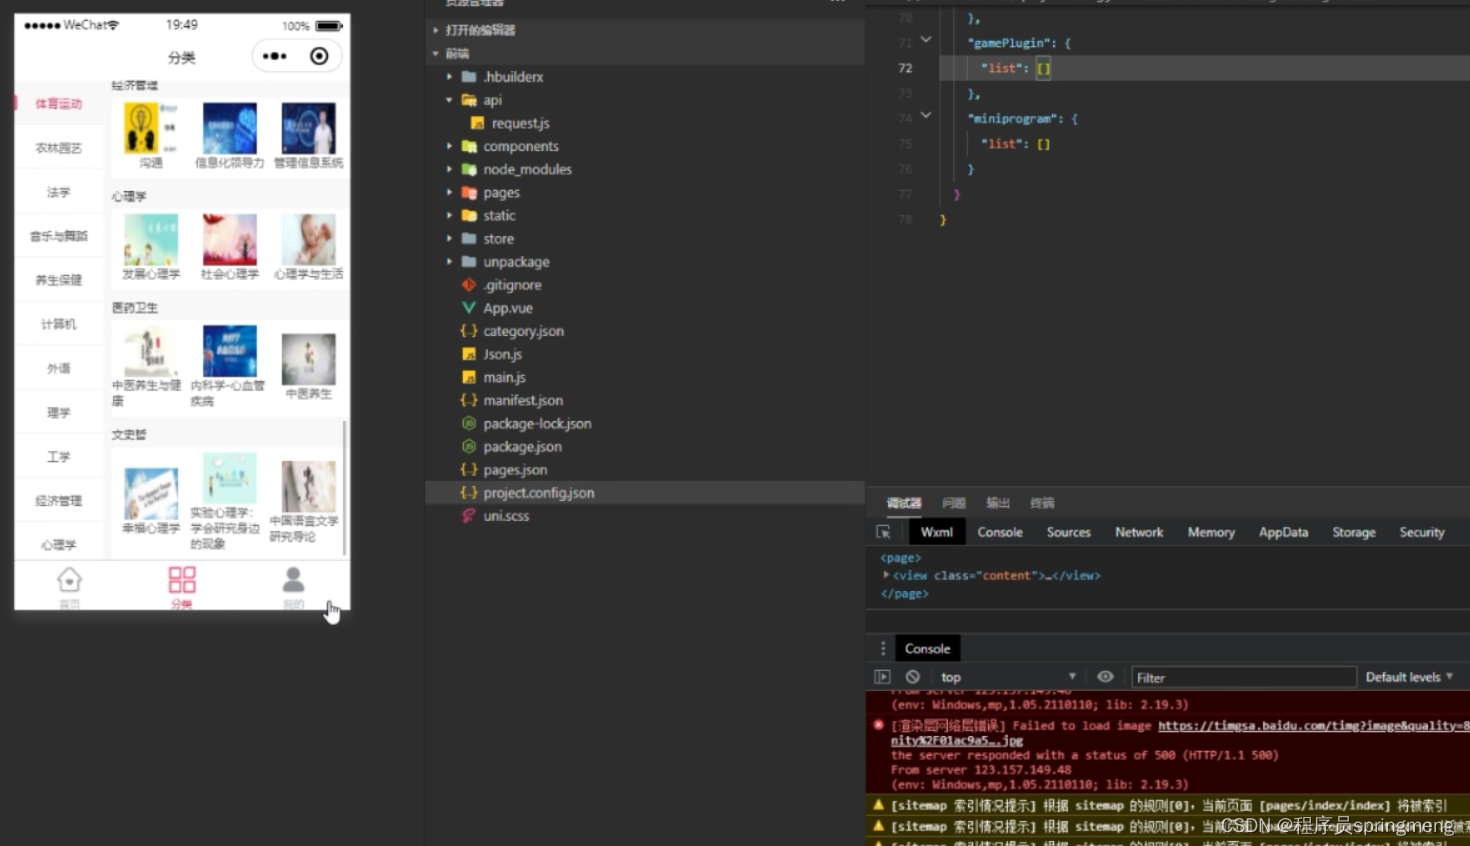Image resolution: width=1470 pixels, height=846 pixels.
Task: Open project.config.json in file tree
Action: 538,493
